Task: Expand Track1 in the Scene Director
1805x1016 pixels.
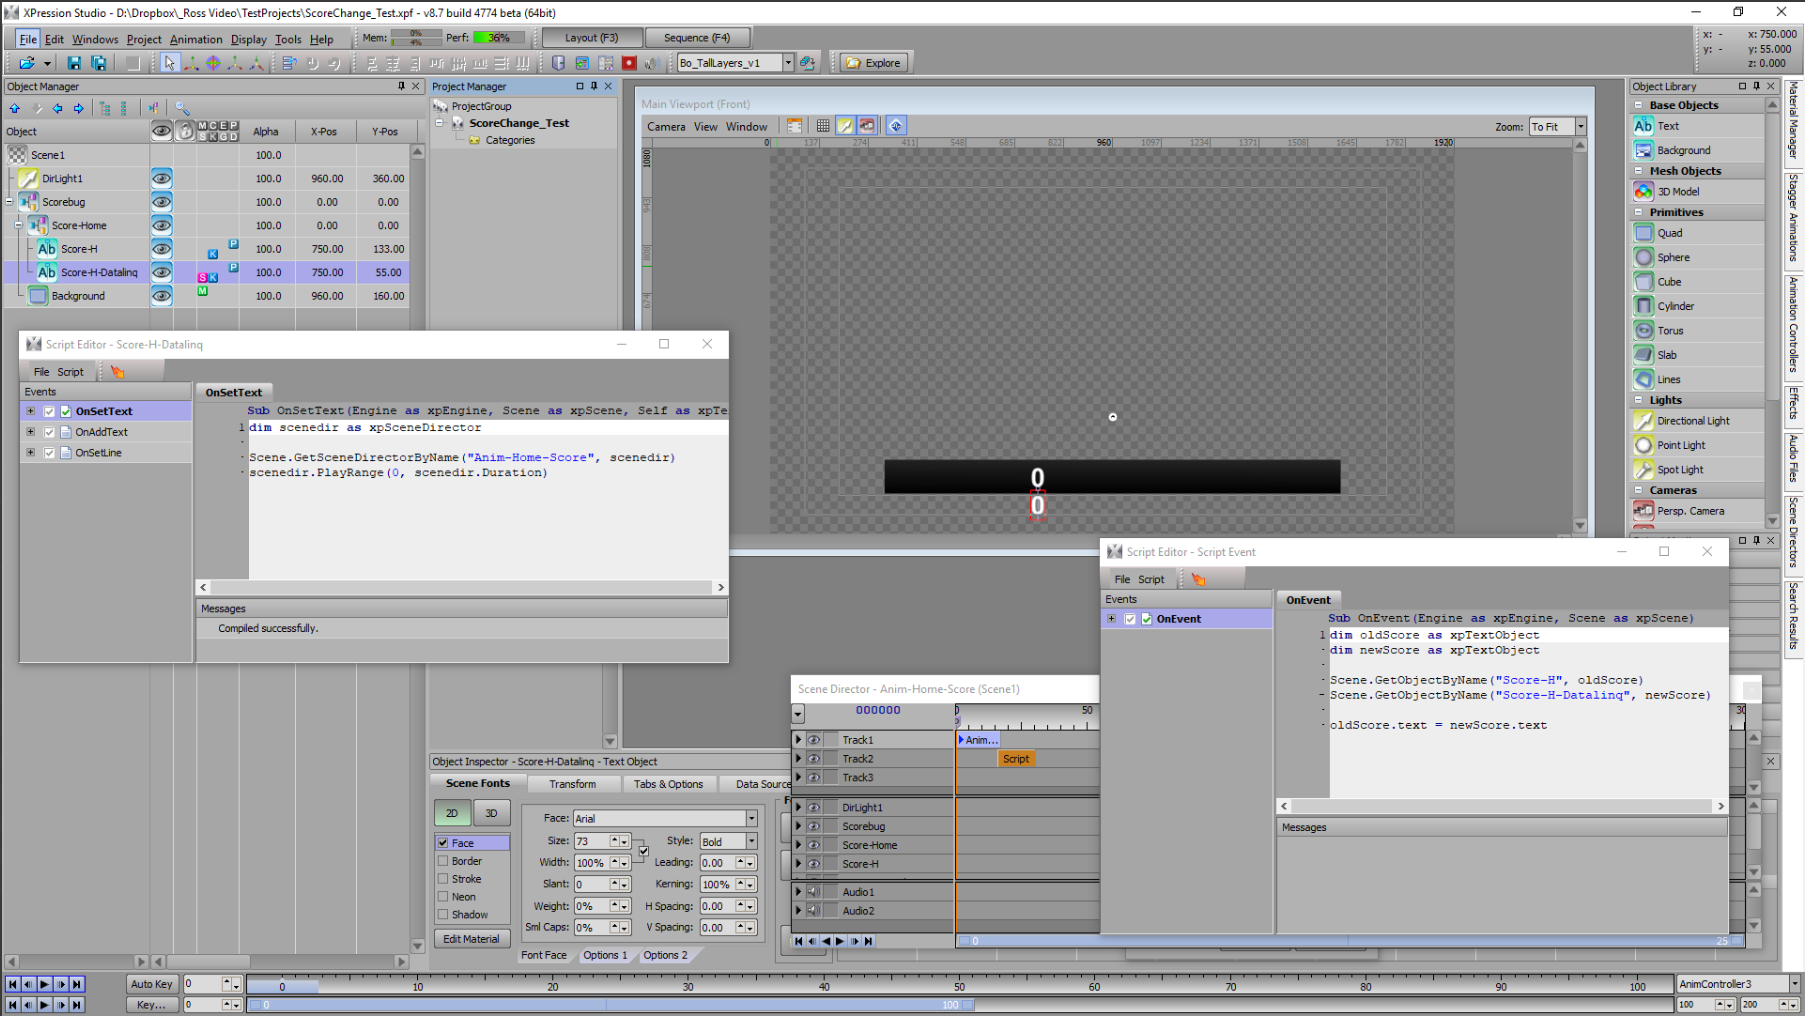Action: [798, 740]
